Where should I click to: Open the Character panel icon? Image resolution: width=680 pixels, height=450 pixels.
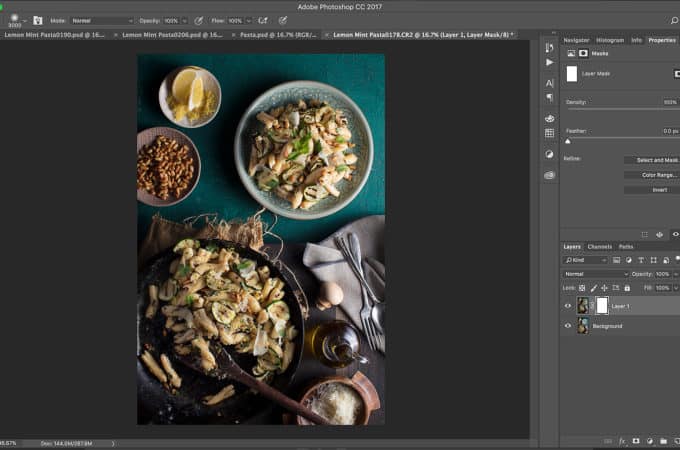(x=549, y=83)
